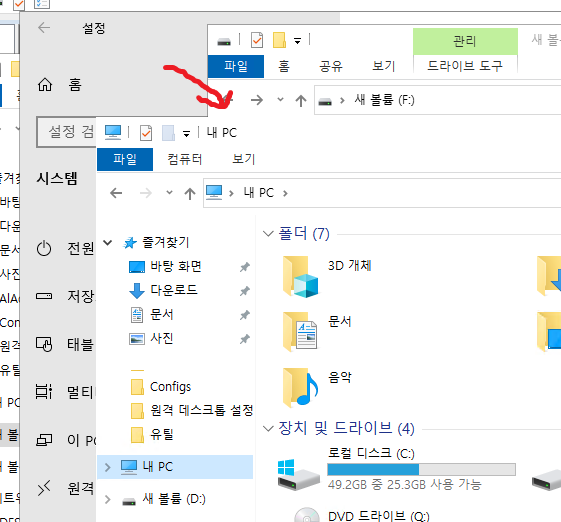Go up one level in F: drive window
This screenshot has width=561, height=522.
(x=301, y=100)
